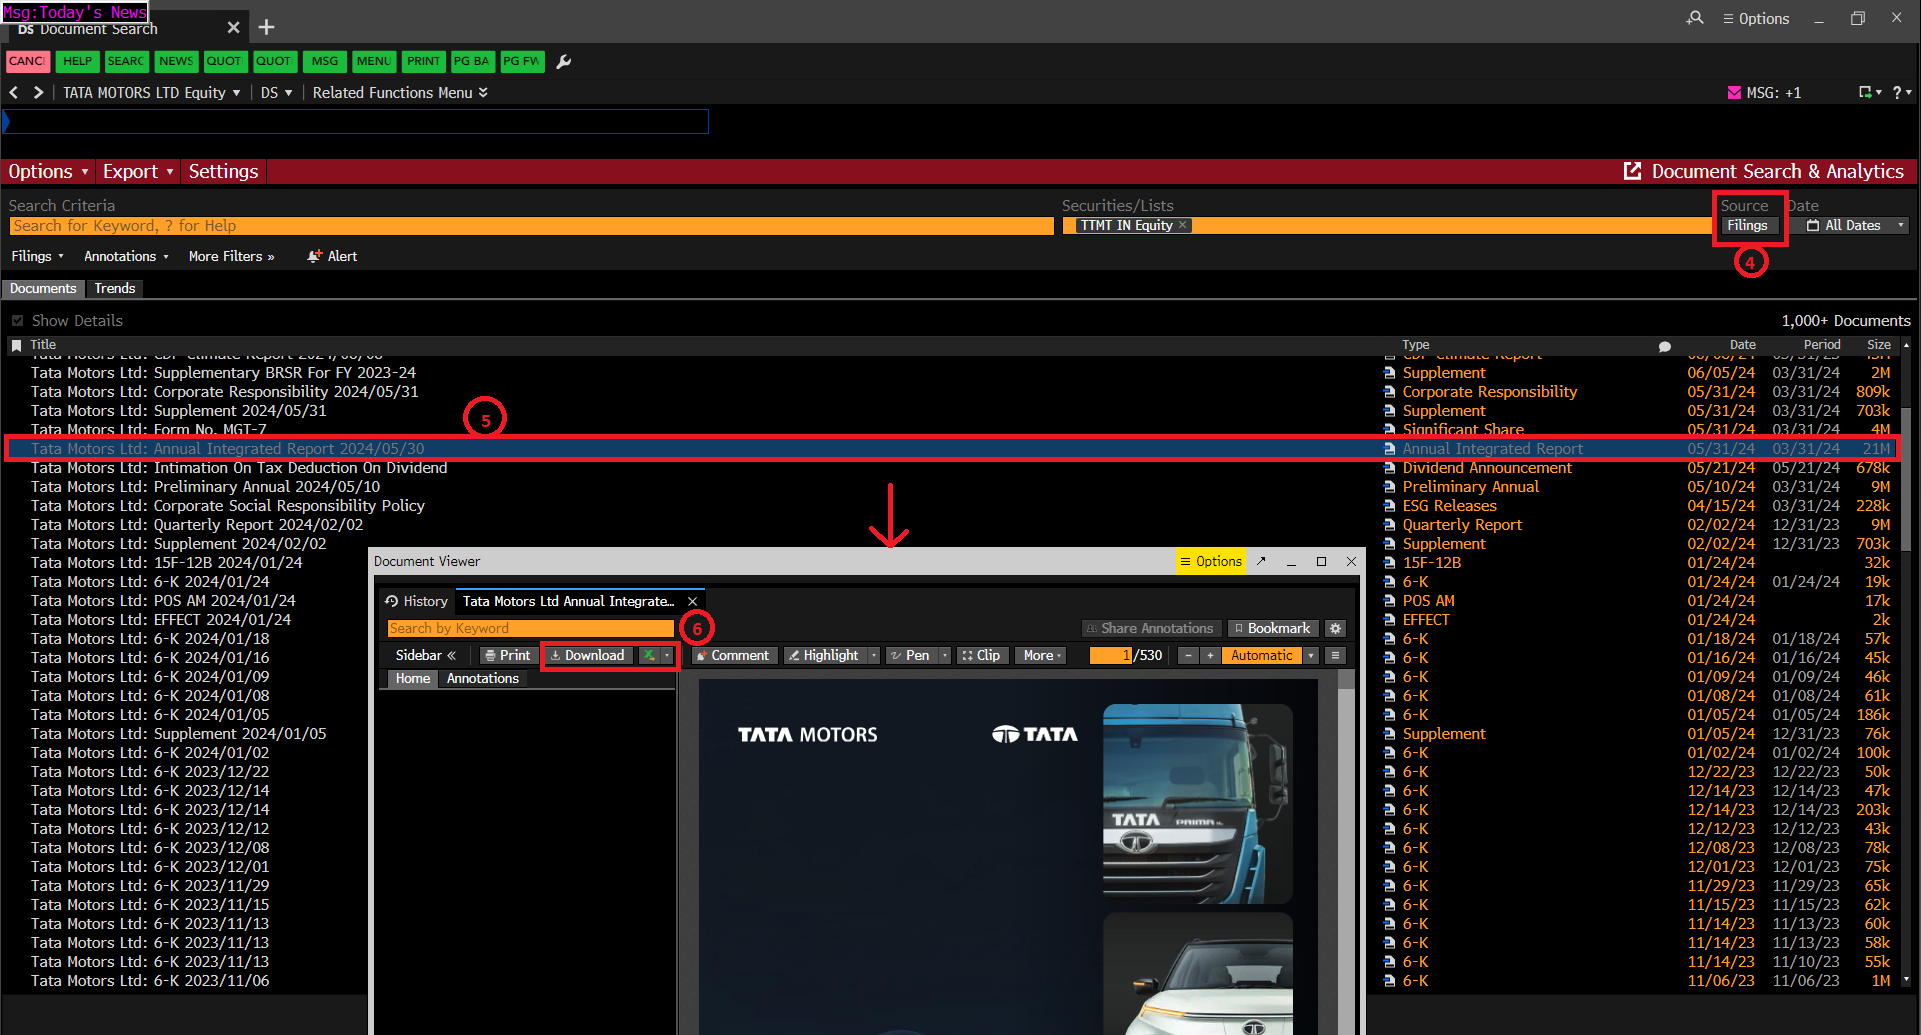Open the Document Search & Analytics popout icon
Viewport: 1921px width, 1035px height.
tap(1633, 171)
